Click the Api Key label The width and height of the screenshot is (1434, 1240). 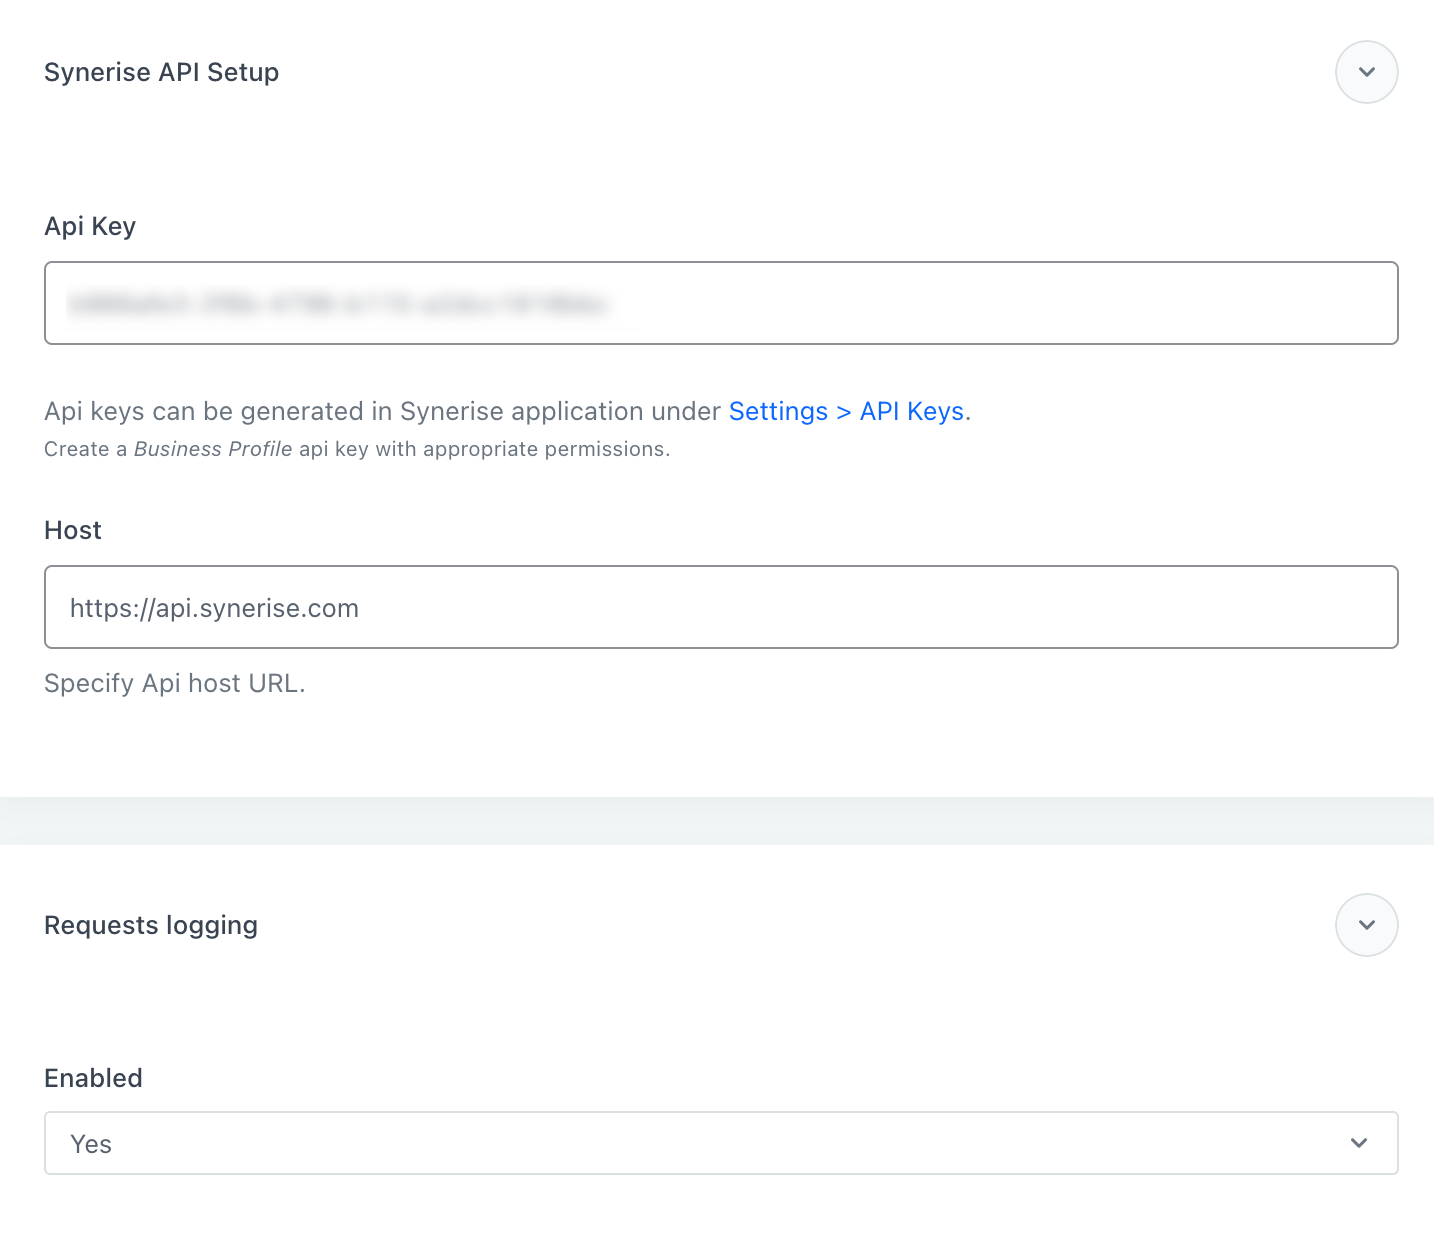tap(89, 226)
